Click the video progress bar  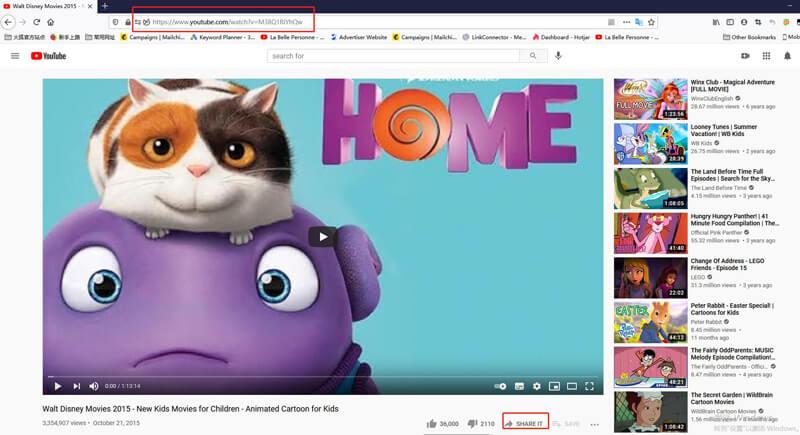[x=322, y=376]
